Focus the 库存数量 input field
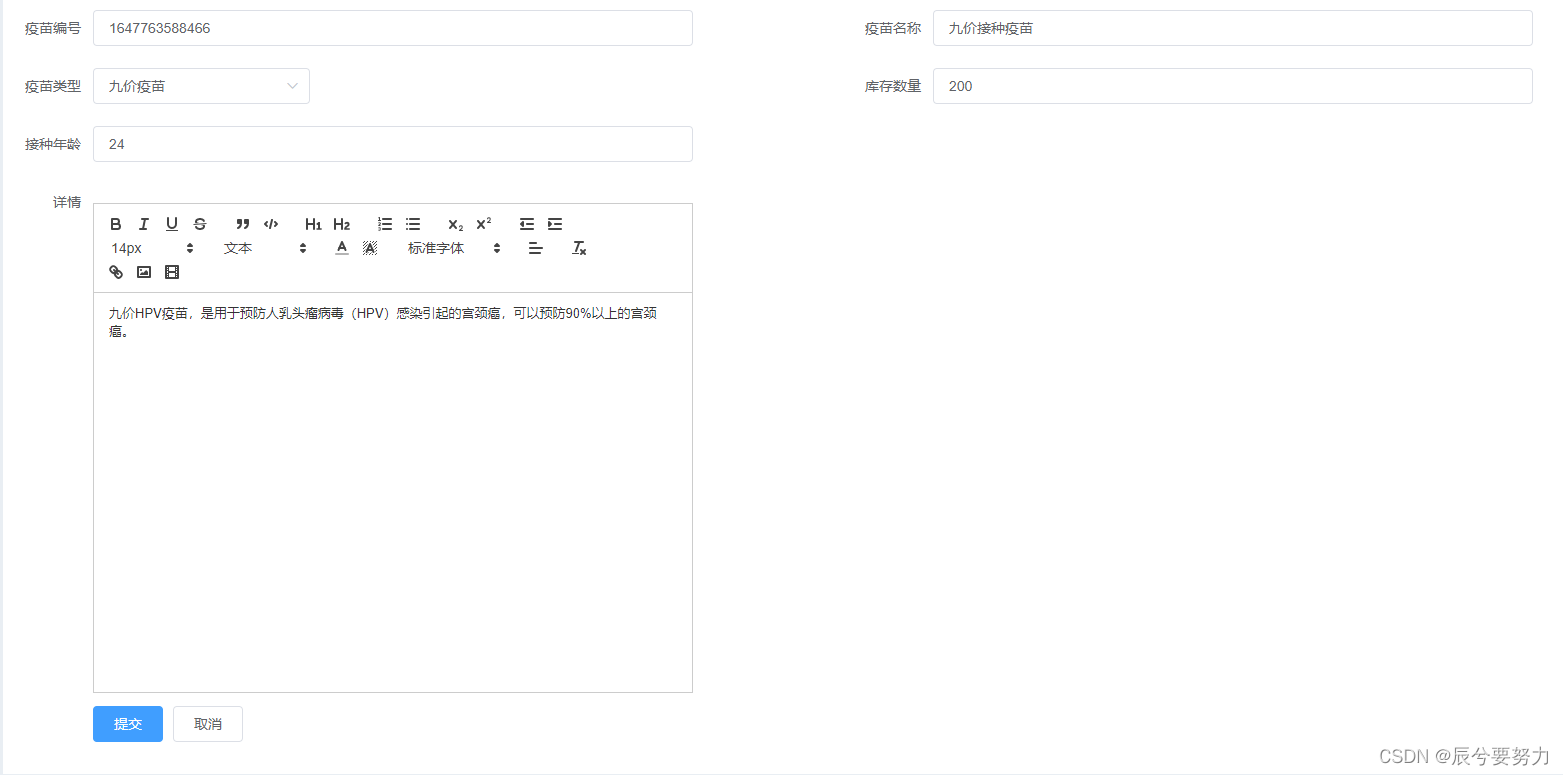The image size is (1563, 775). coord(1232,86)
